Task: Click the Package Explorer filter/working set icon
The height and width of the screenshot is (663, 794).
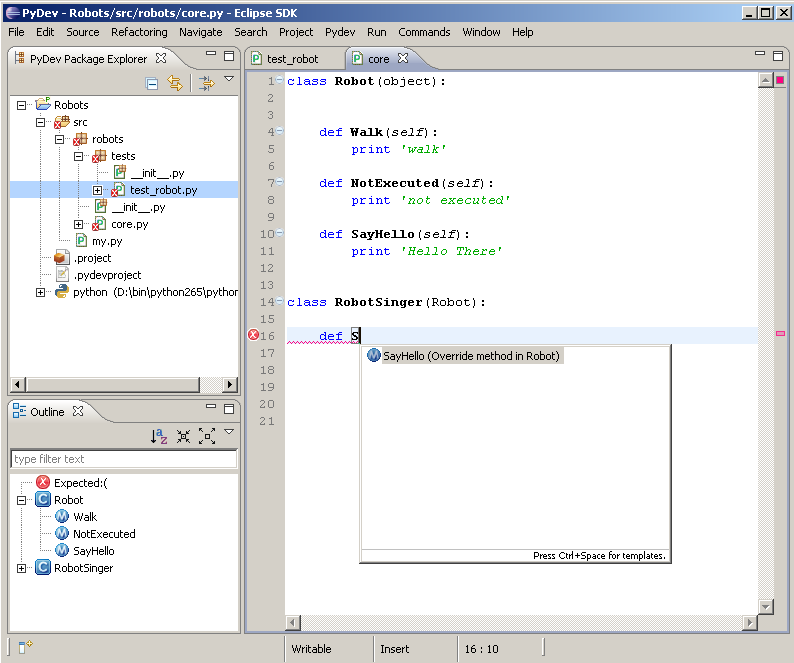Action: pyautogui.click(x=206, y=83)
